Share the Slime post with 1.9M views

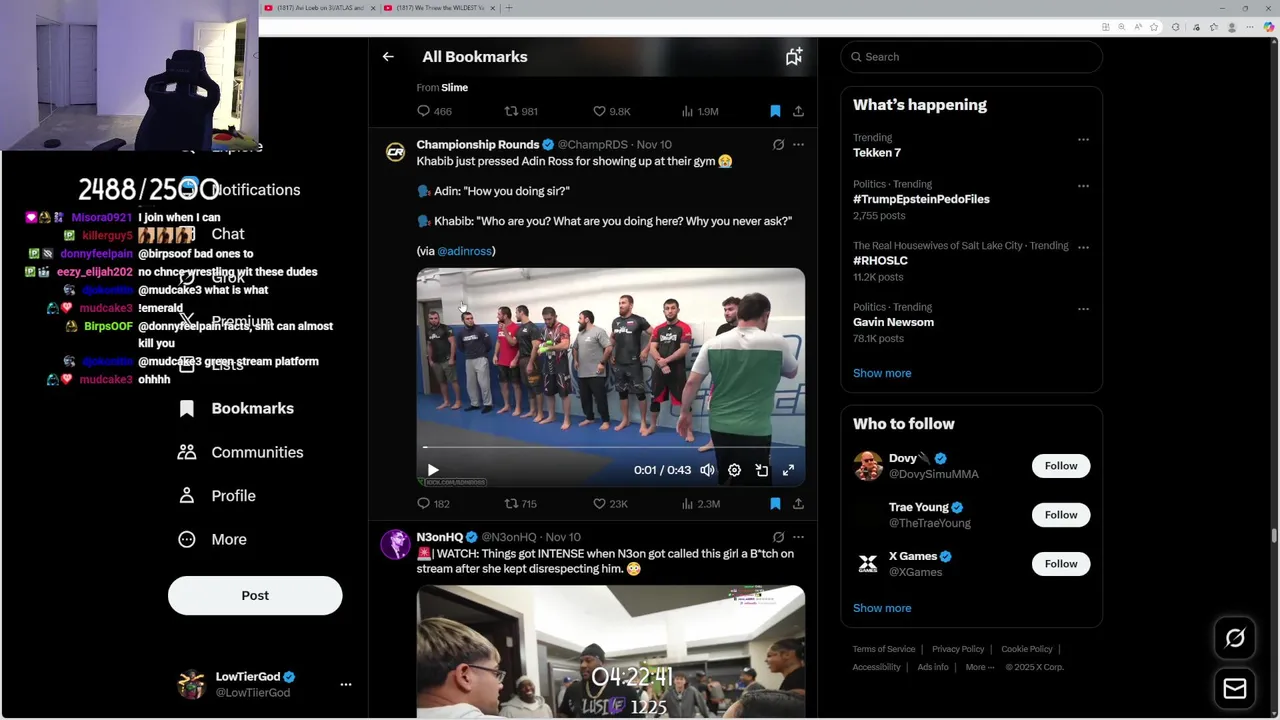click(798, 111)
